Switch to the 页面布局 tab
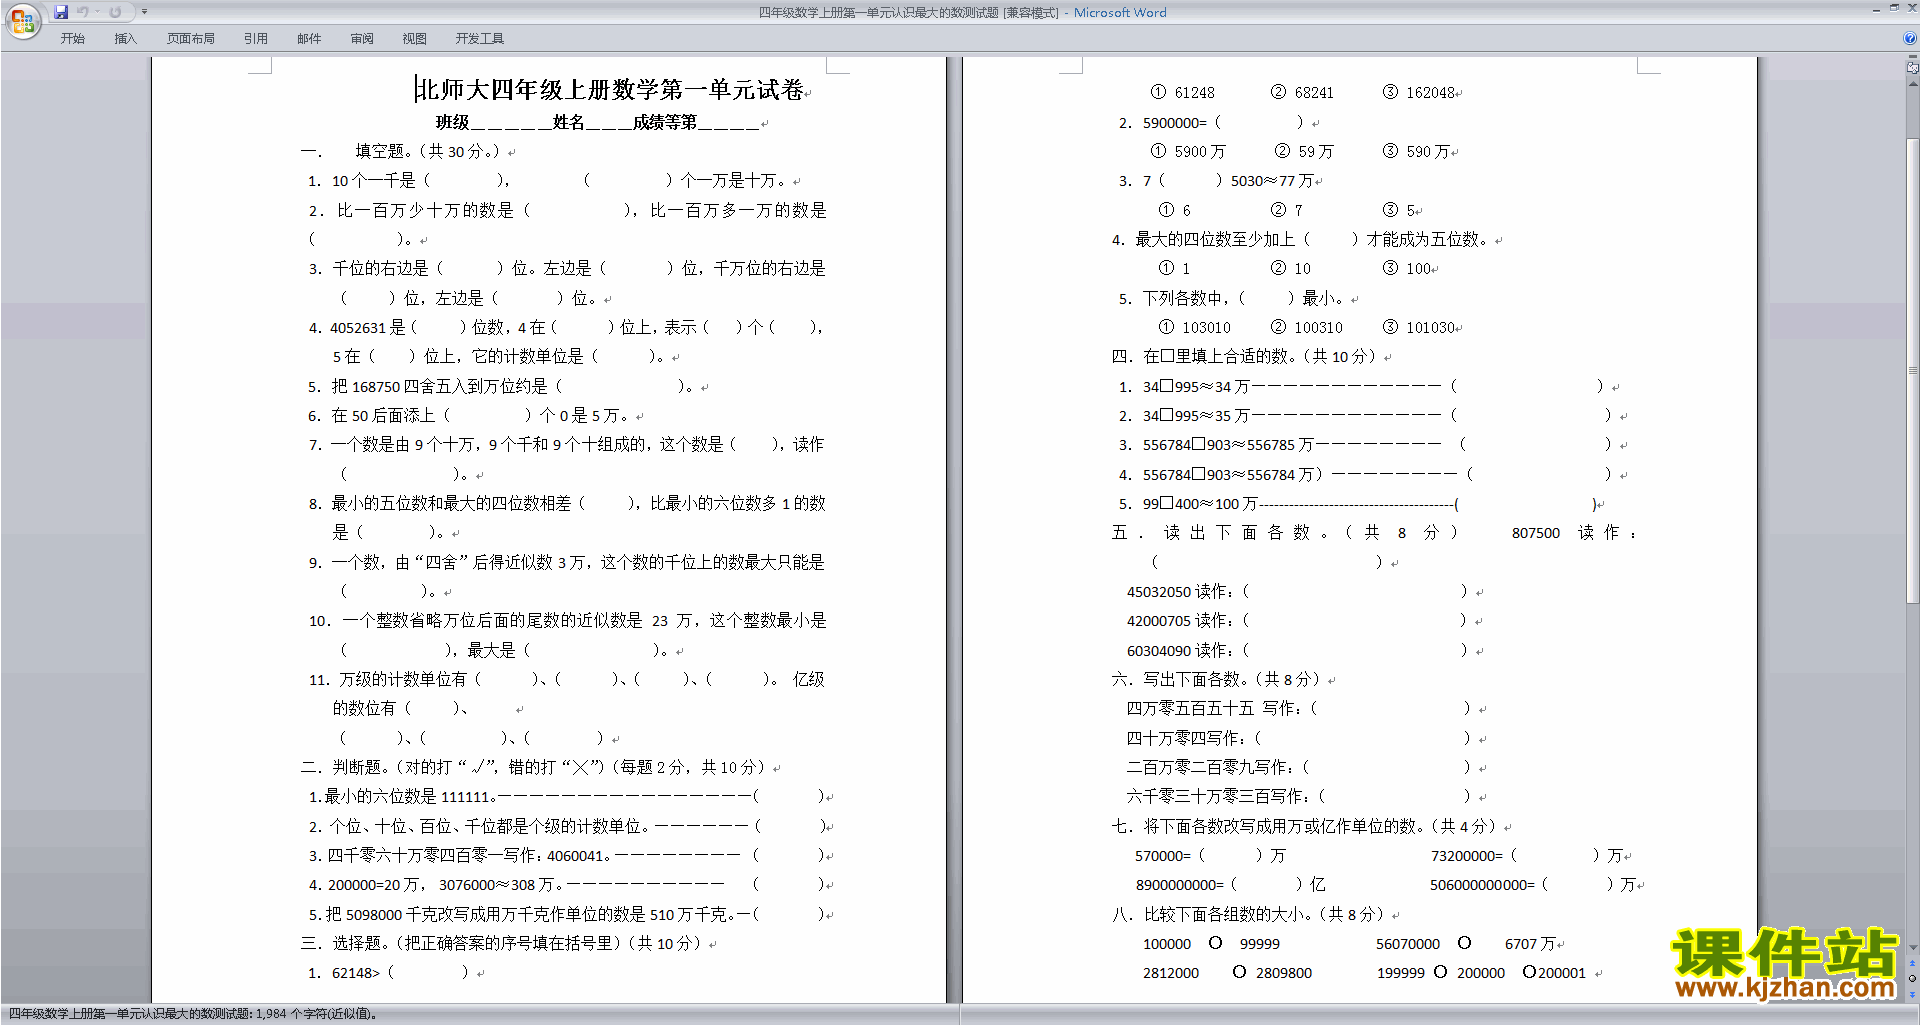1920x1025 pixels. (x=191, y=39)
